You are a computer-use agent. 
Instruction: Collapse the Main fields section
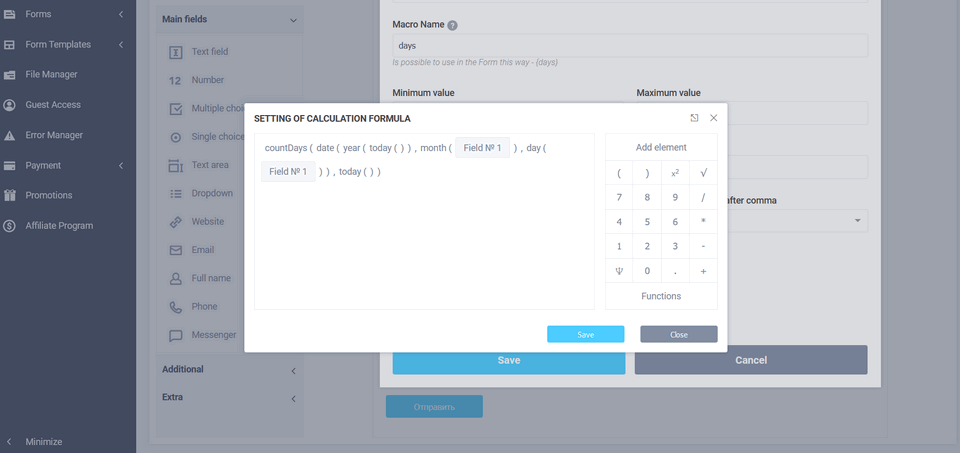pos(293,20)
